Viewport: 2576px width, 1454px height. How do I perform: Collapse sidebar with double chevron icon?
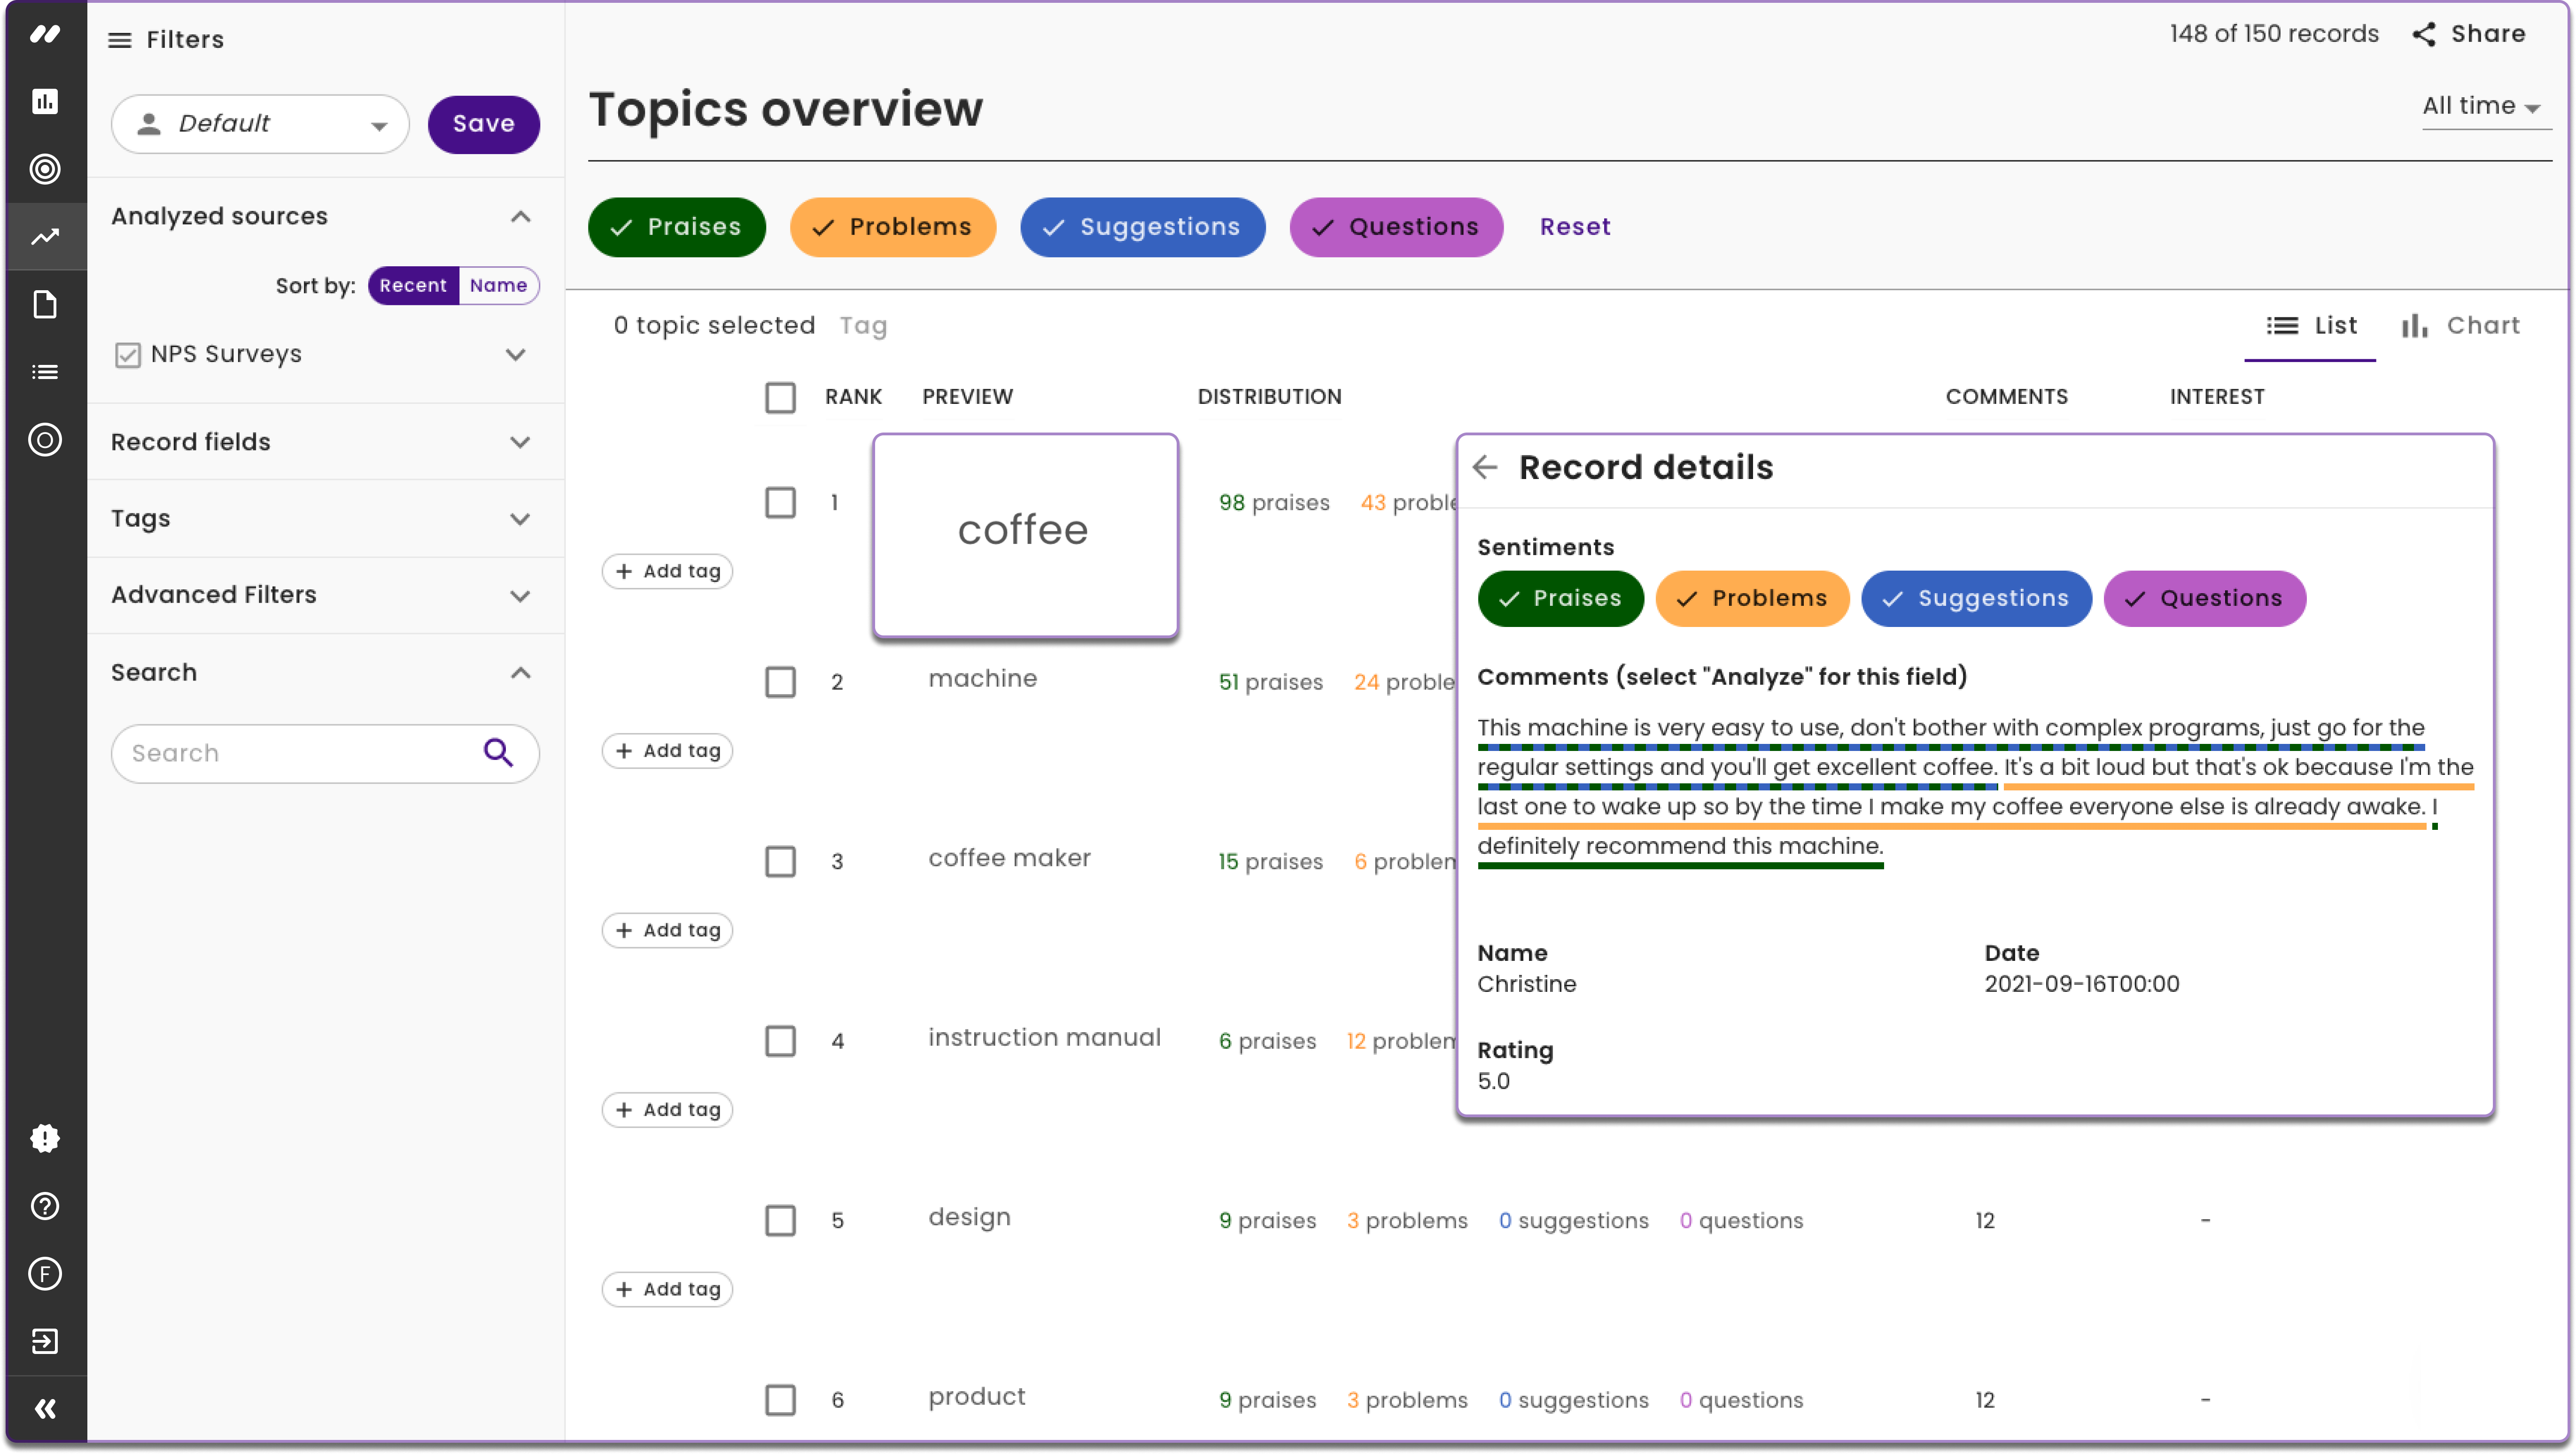coord(45,1409)
